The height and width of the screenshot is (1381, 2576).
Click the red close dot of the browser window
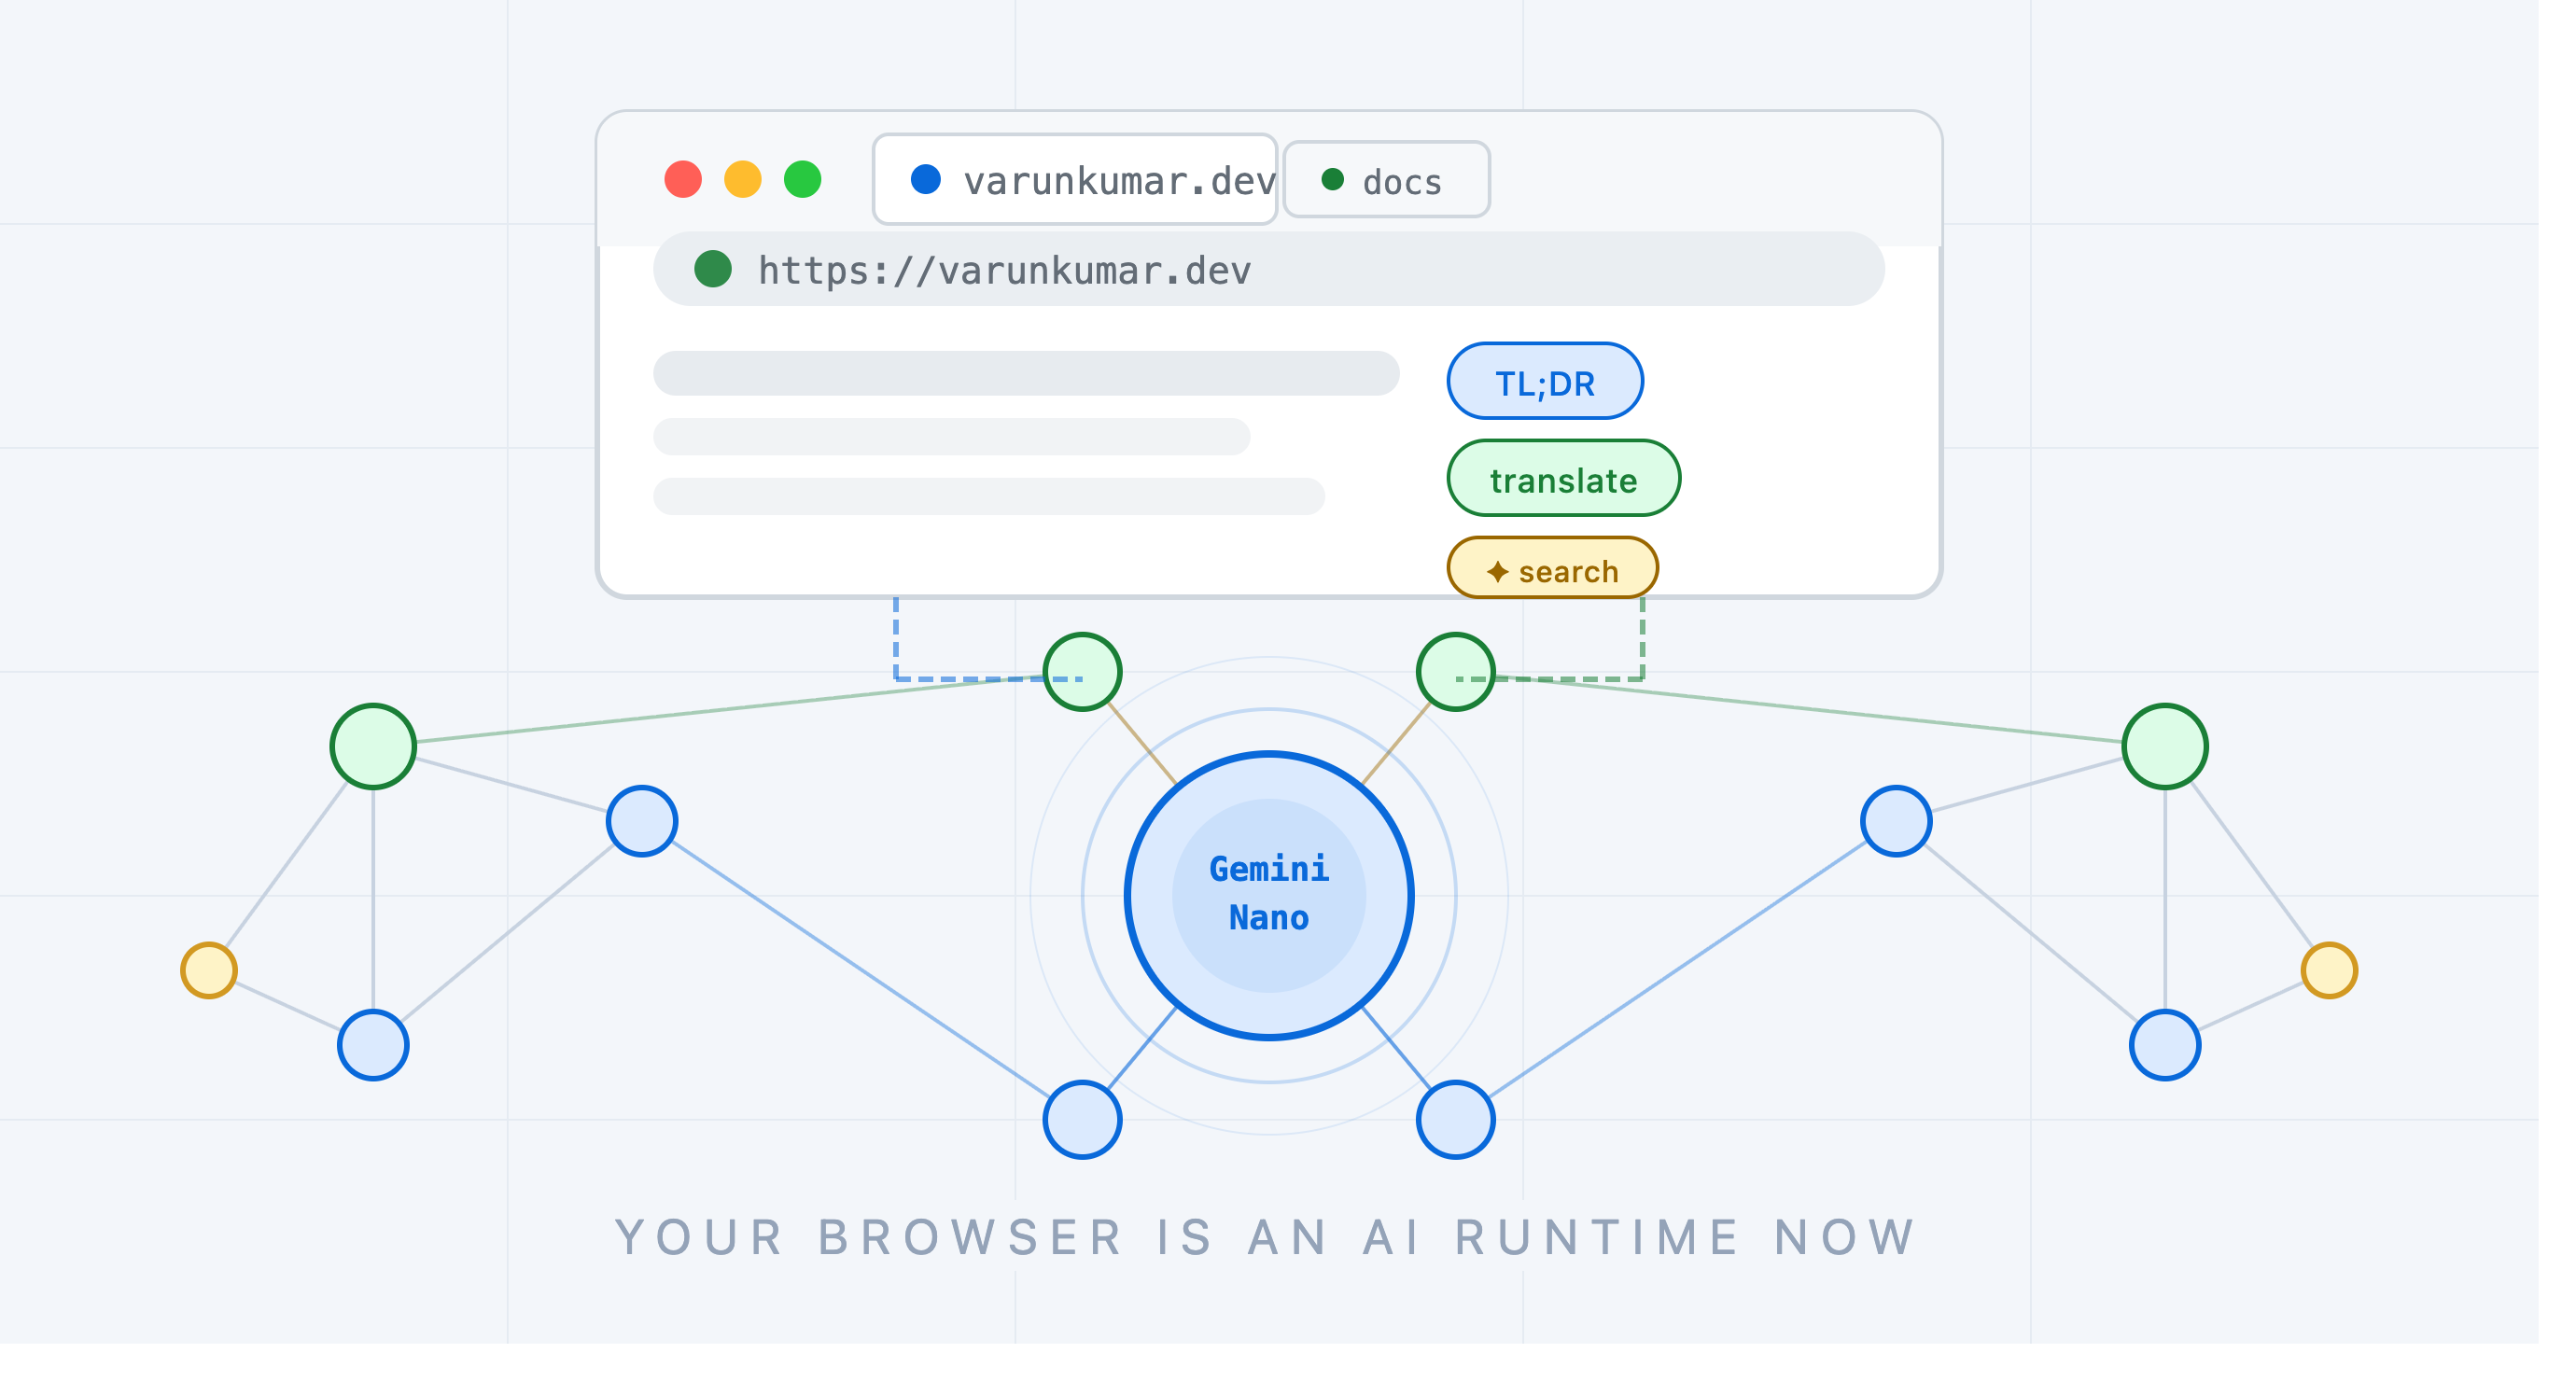(683, 179)
